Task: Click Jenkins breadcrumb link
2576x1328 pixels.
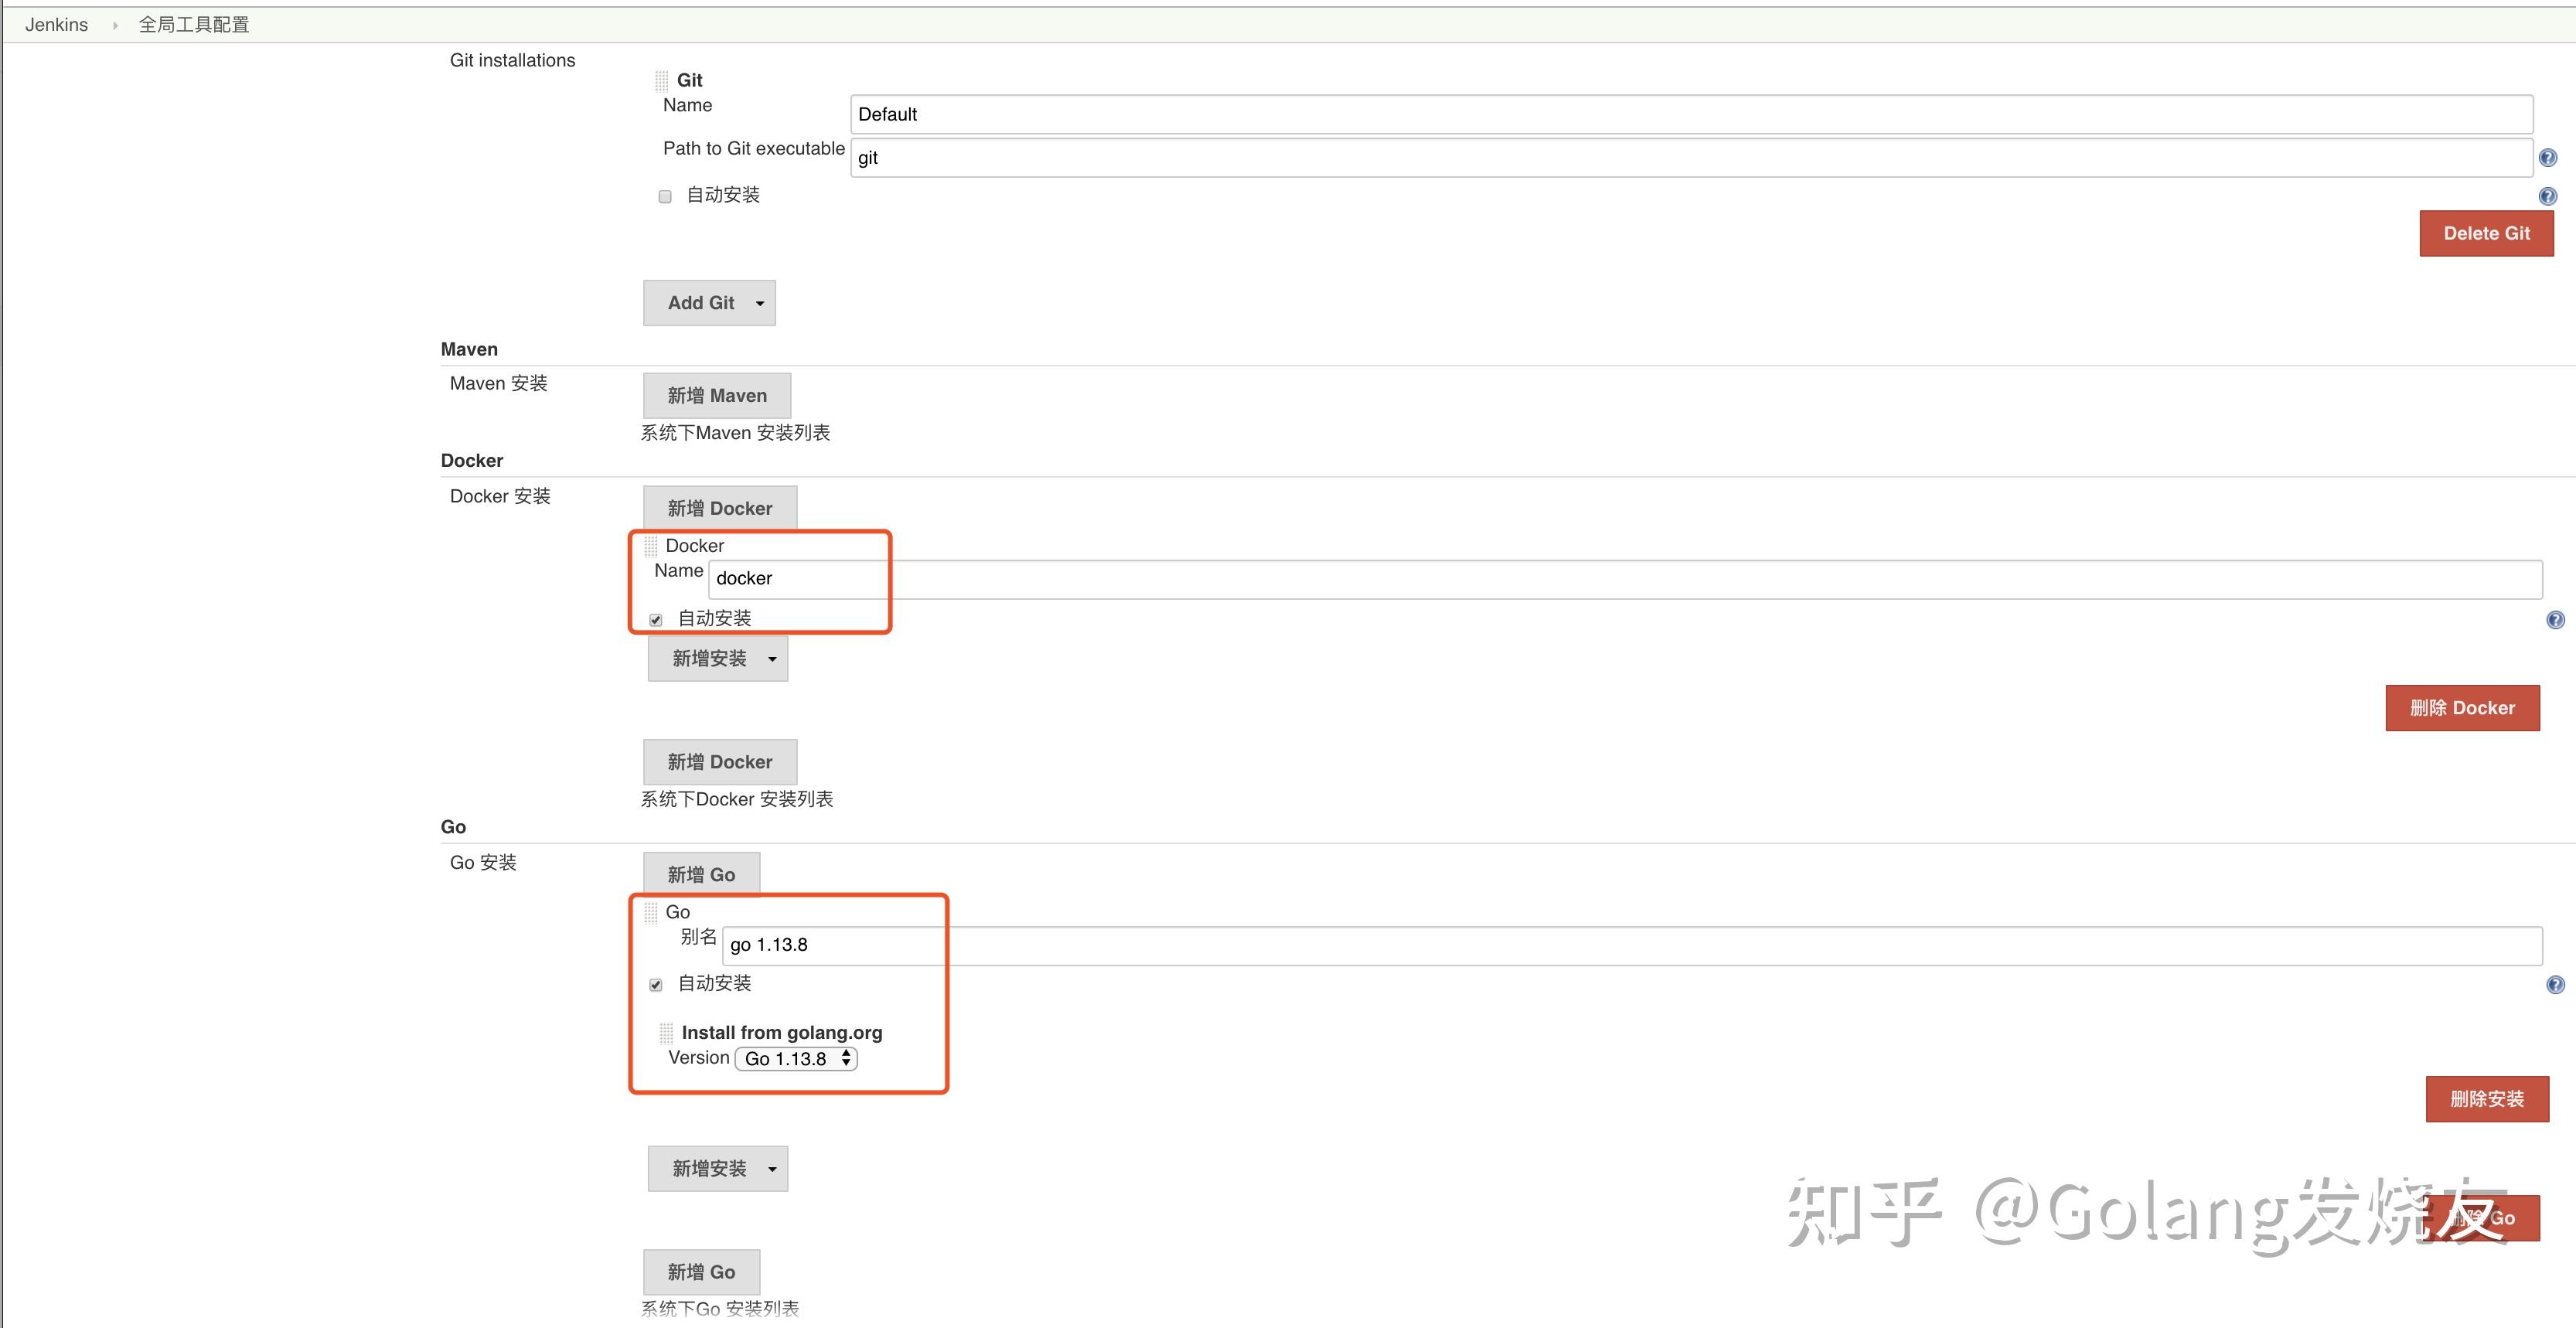Action: [56, 25]
